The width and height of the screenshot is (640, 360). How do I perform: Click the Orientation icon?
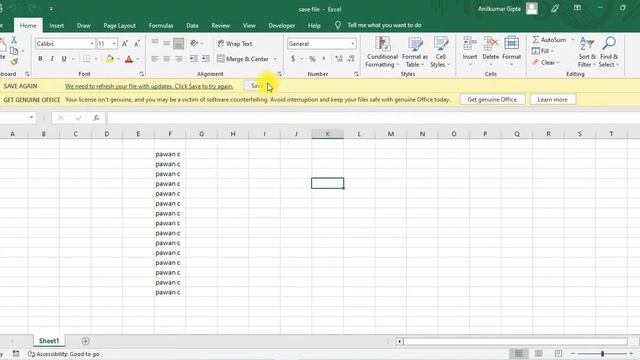point(194,43)
